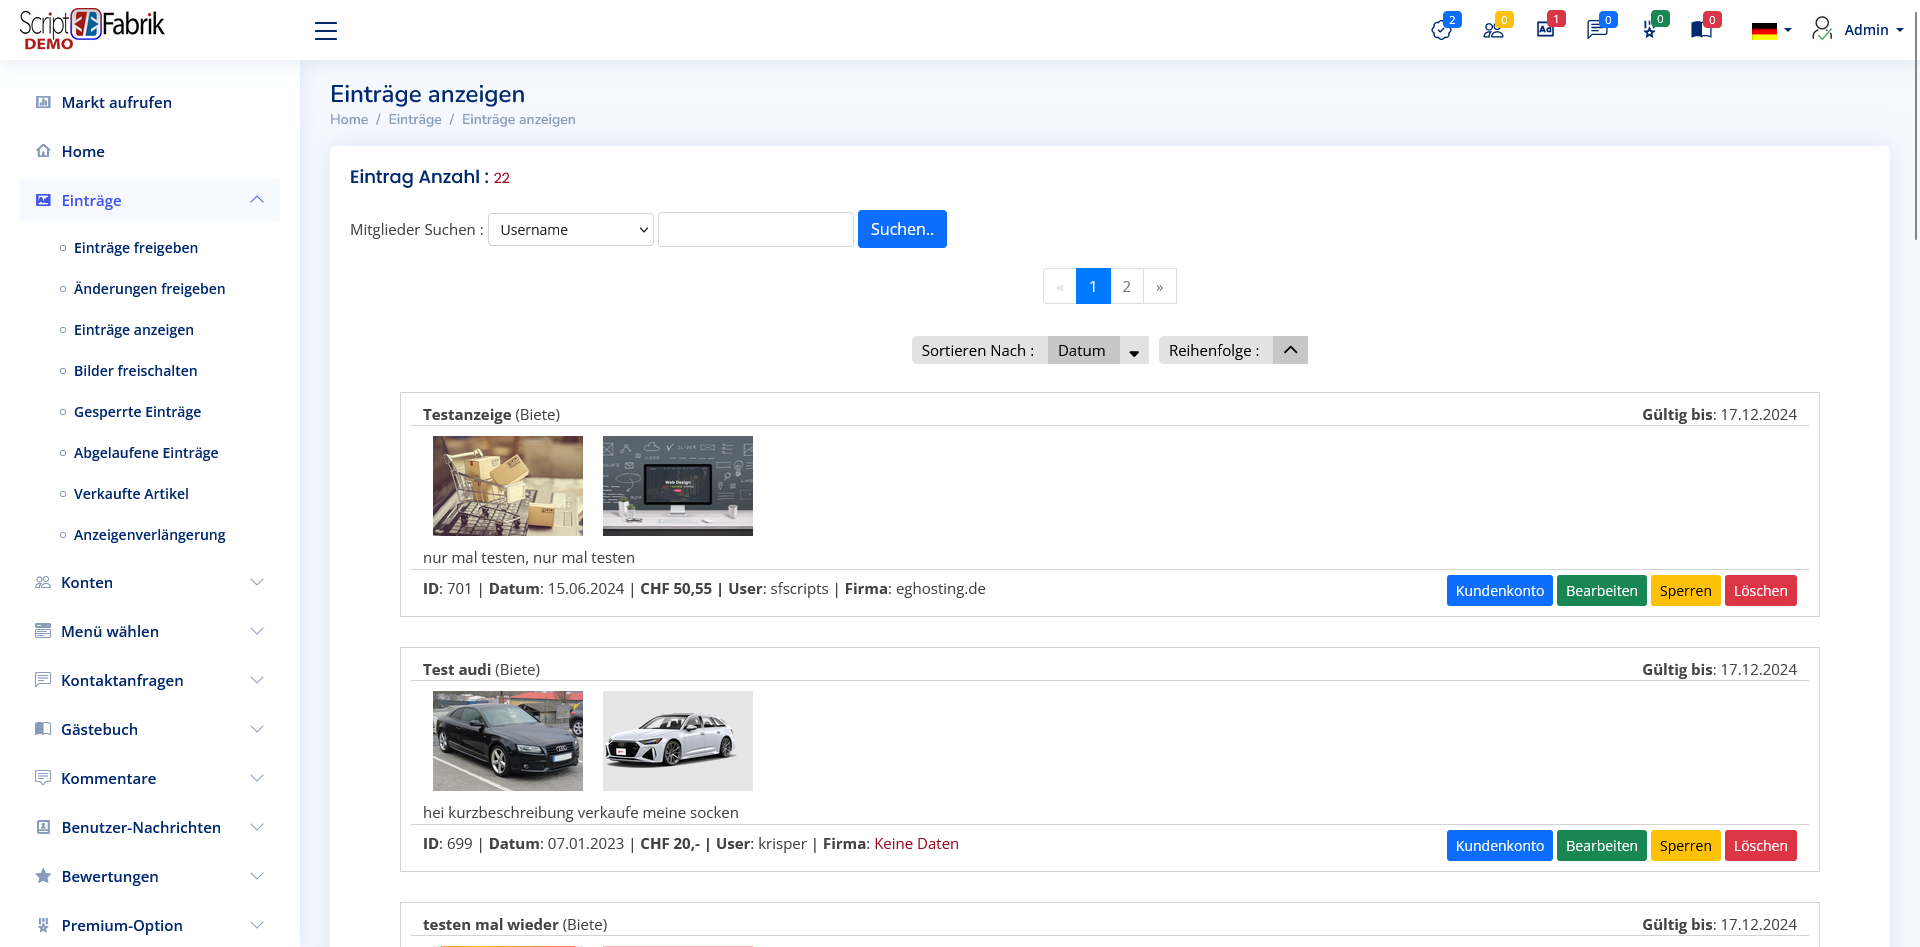The image size is (1920, 947).
Task: Click the Premium-Option icon
Action: [43, 925]
